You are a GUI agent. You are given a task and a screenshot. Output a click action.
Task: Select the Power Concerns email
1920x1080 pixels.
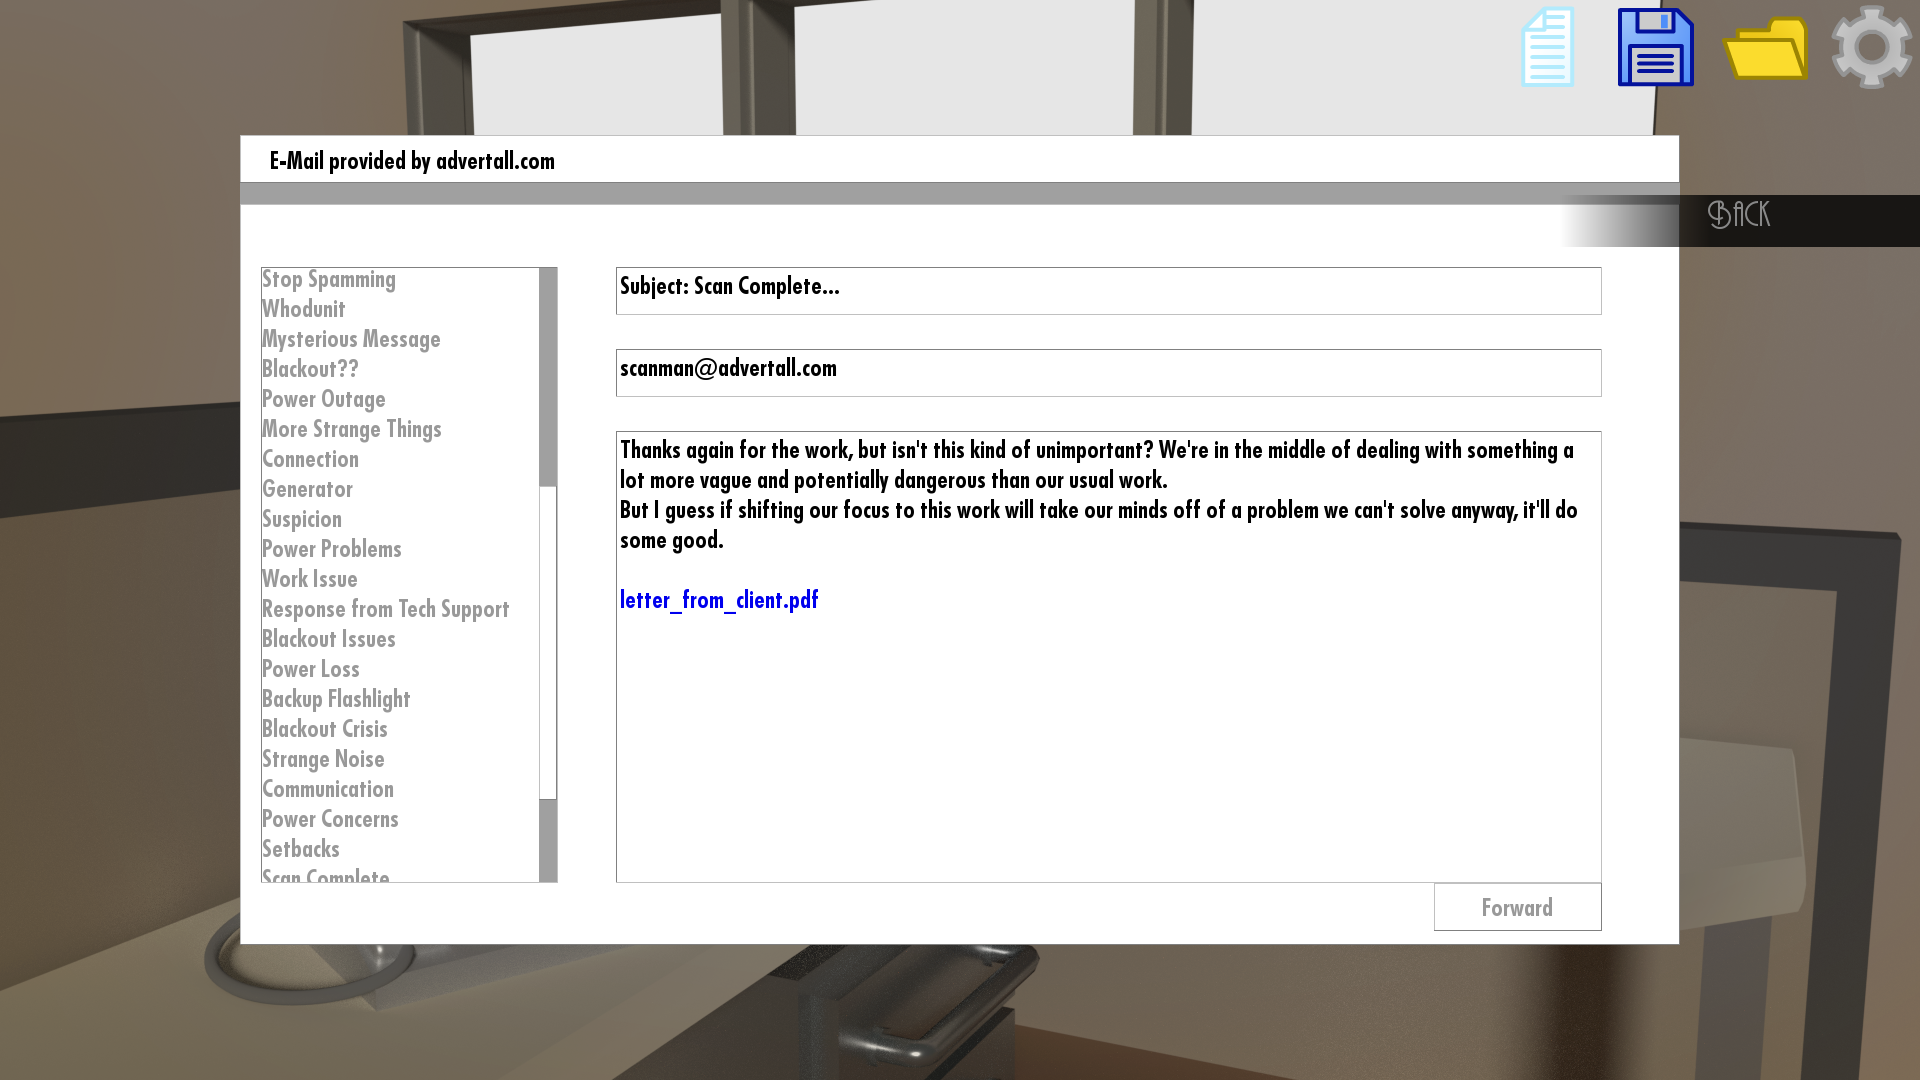pyautogui.click(x=330, y=820)
